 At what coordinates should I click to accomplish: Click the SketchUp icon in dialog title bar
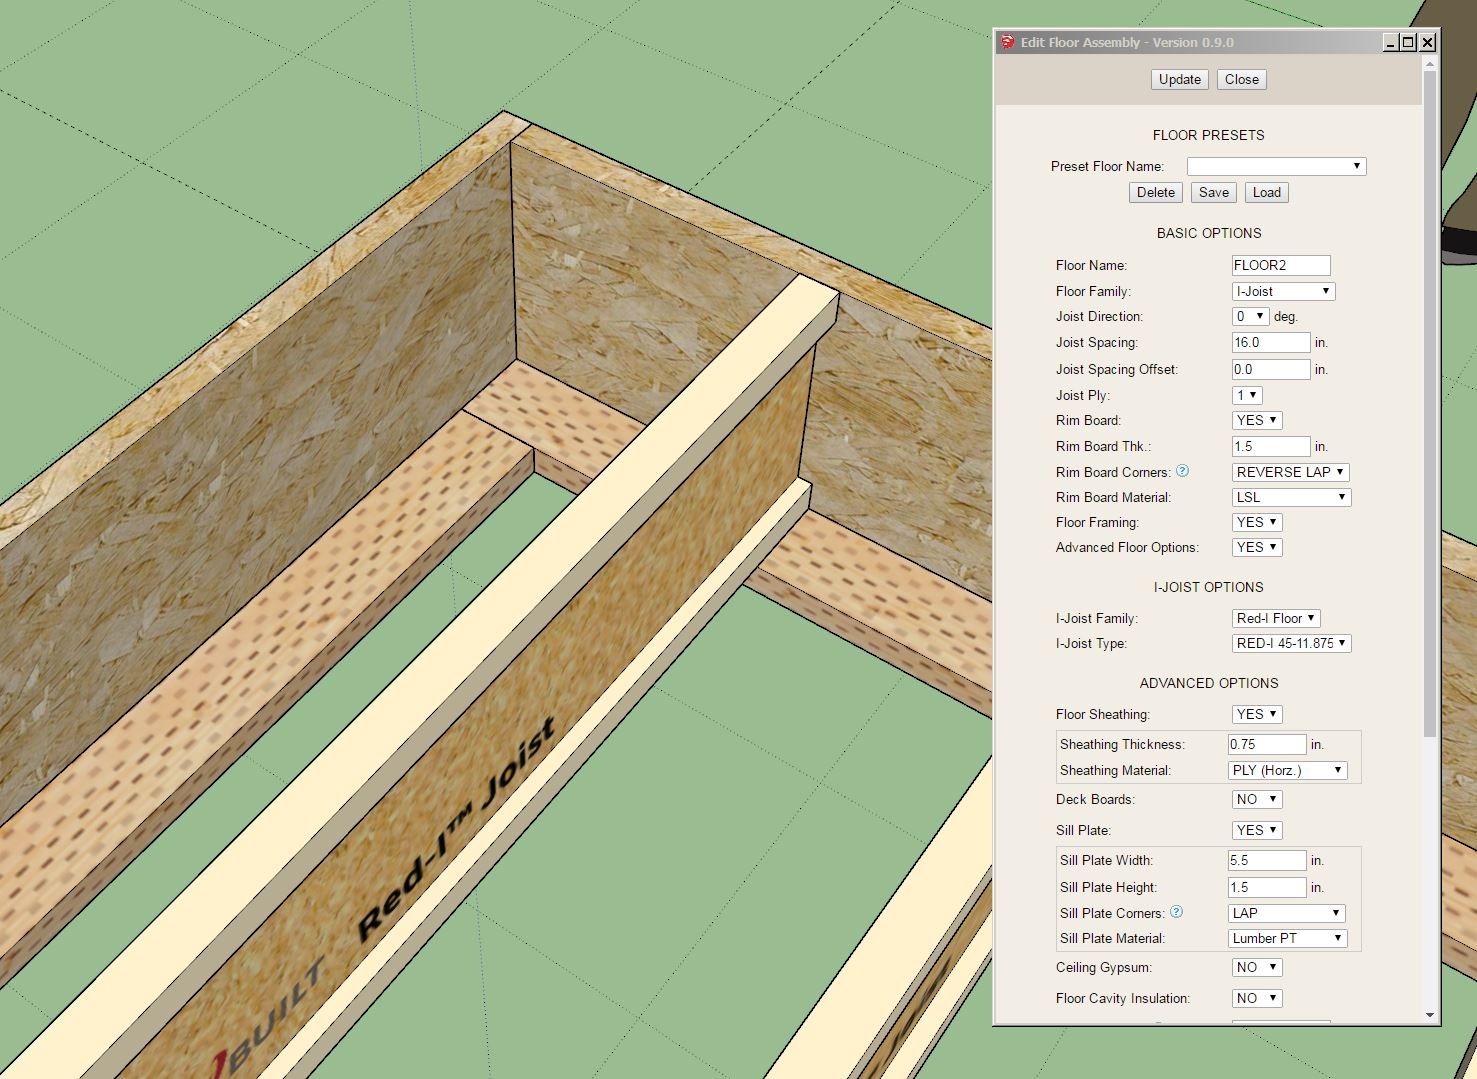coord(1007,42)
